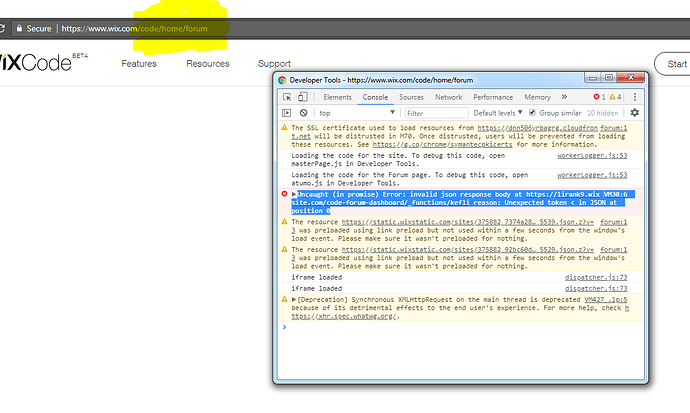Expand the Uncaught (in promise) error entry
Image resolution: width=690 pixels, height=413 pixels.
294,194
